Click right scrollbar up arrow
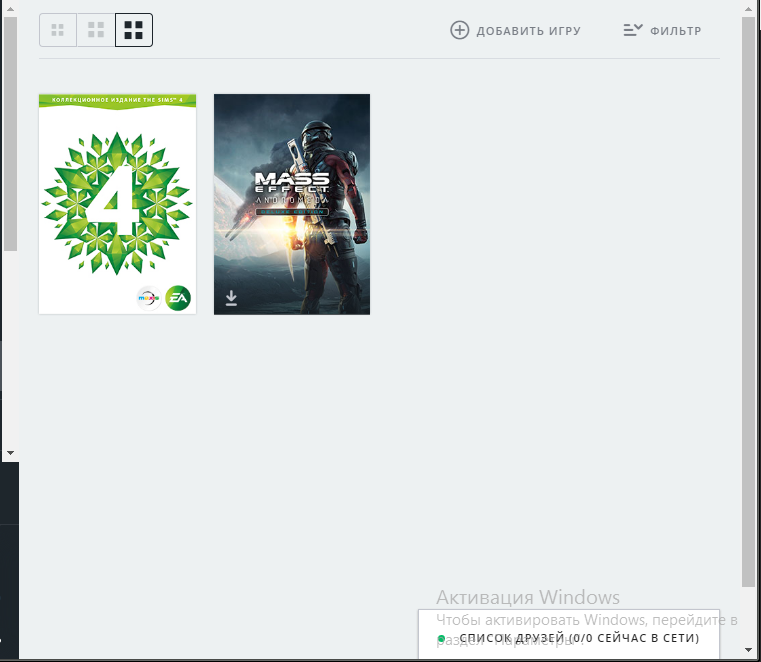The image size is (761, 662). (748, 8)
